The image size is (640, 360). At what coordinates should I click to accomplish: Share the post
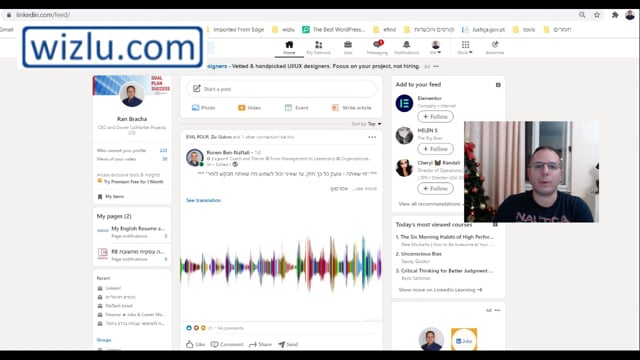click(260, 344)
